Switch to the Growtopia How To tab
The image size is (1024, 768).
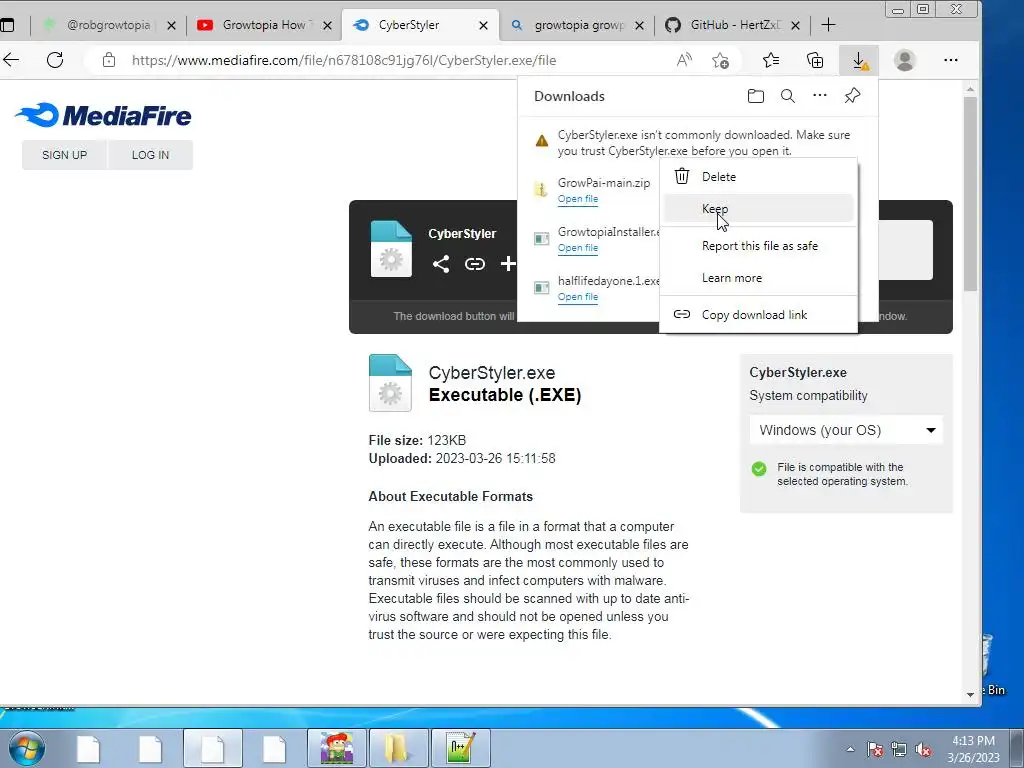(x=264, y=25)
